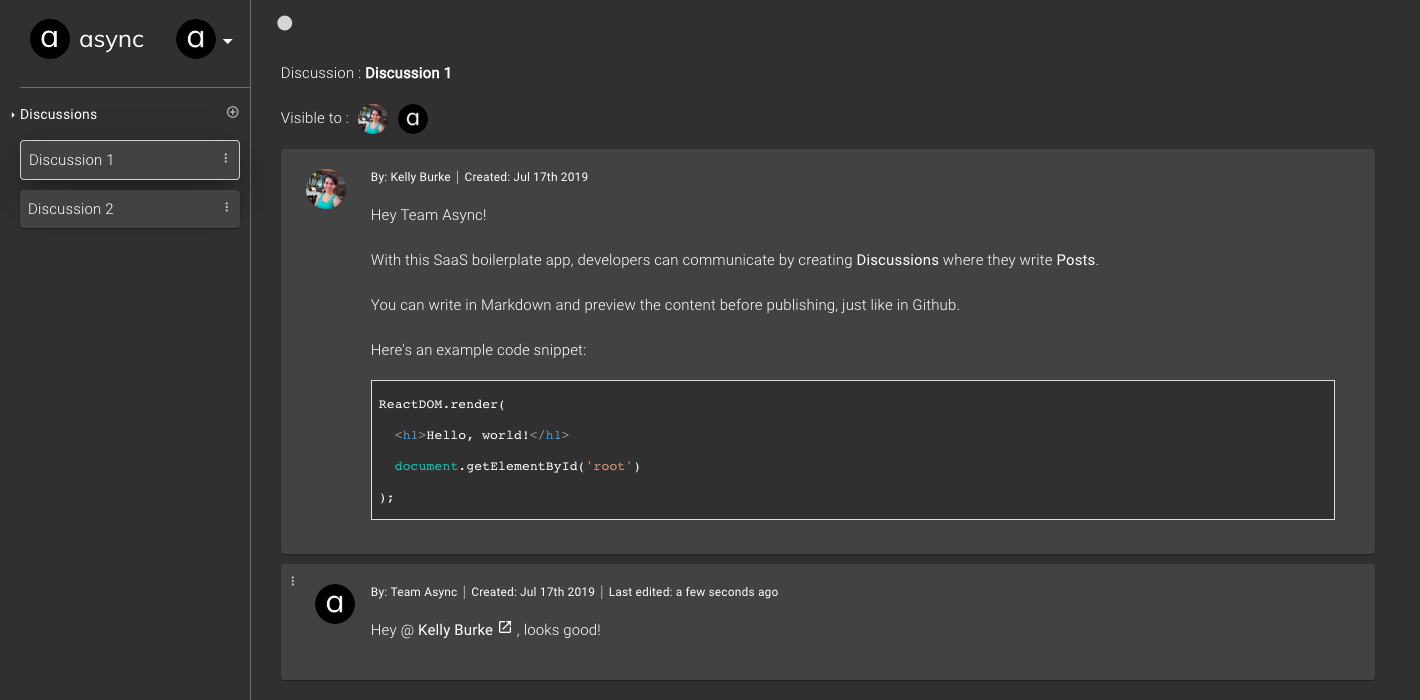Click the async logo icon in the top-left

click(50, 40)
